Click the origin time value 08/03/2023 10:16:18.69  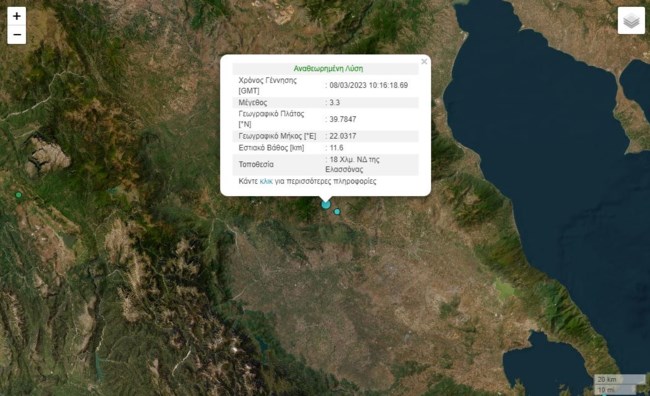[x=369, y=85]
